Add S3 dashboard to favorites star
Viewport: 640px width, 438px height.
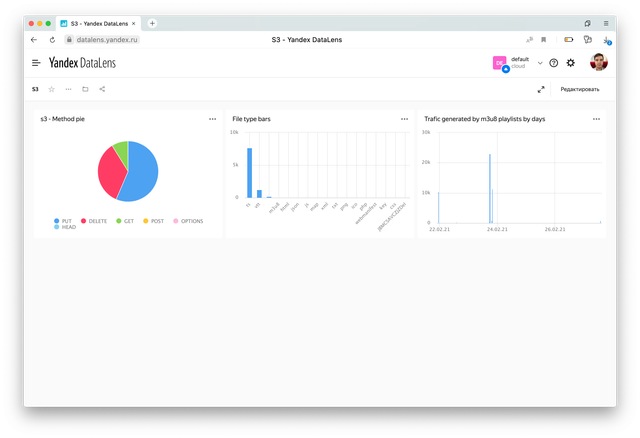coord(52,89)
